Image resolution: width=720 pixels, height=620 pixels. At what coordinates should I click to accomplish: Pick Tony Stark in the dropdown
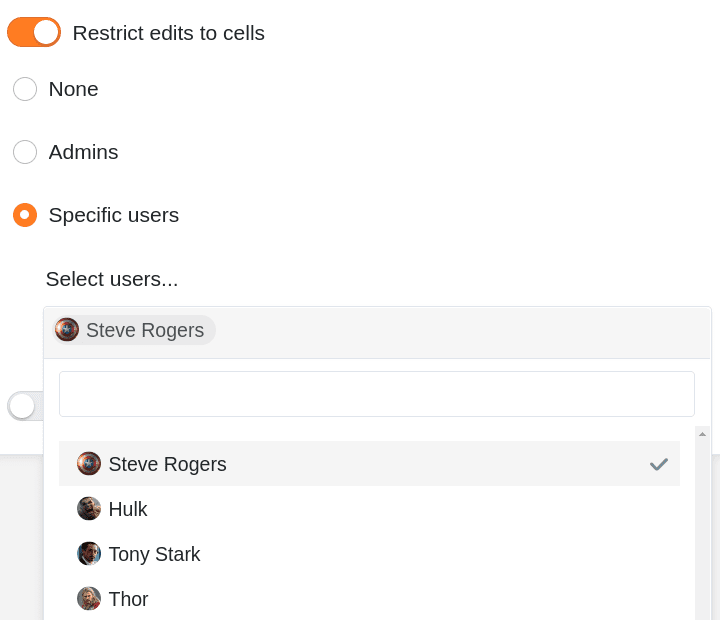point(369,554)
